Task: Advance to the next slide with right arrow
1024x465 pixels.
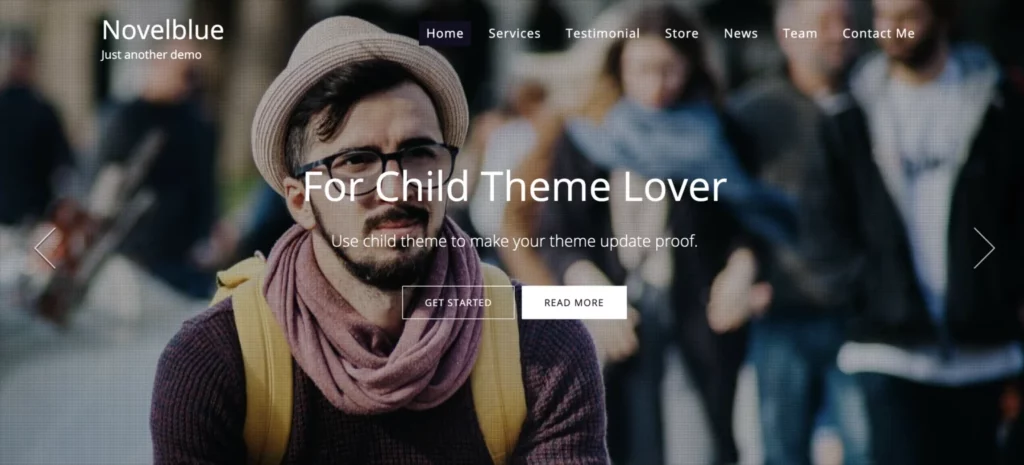Action: point(984,248)
